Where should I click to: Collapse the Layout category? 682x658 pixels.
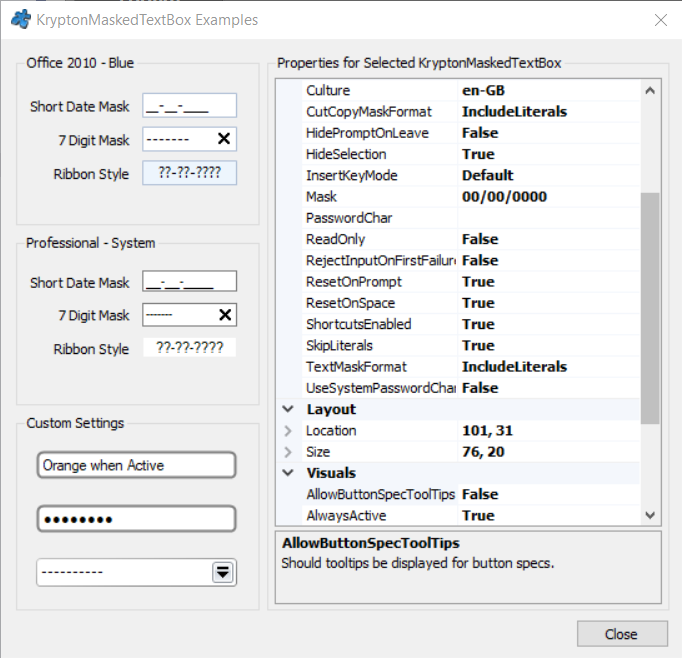click(288, 409)
